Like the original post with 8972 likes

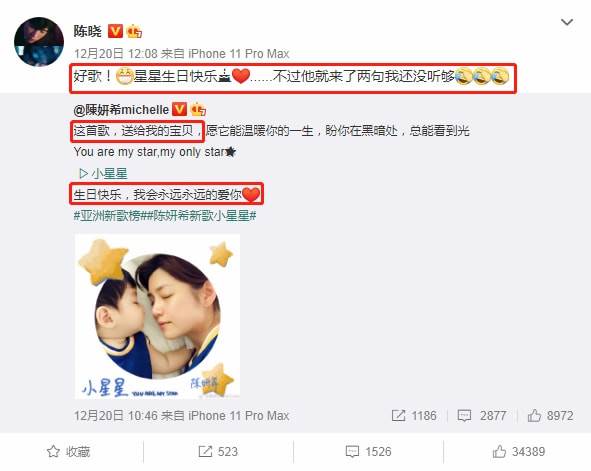550,416
